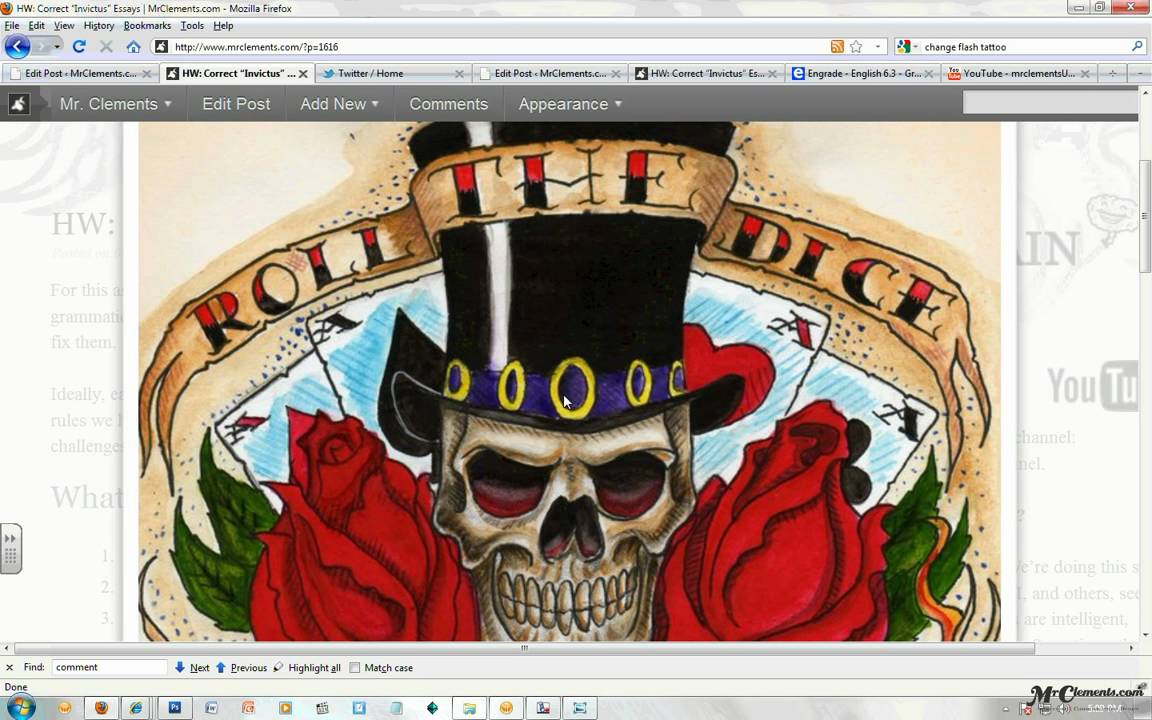Screen dimensions: 1152x720
Task: Switch to the Twitter / Home tab
Action: (393, 73)
